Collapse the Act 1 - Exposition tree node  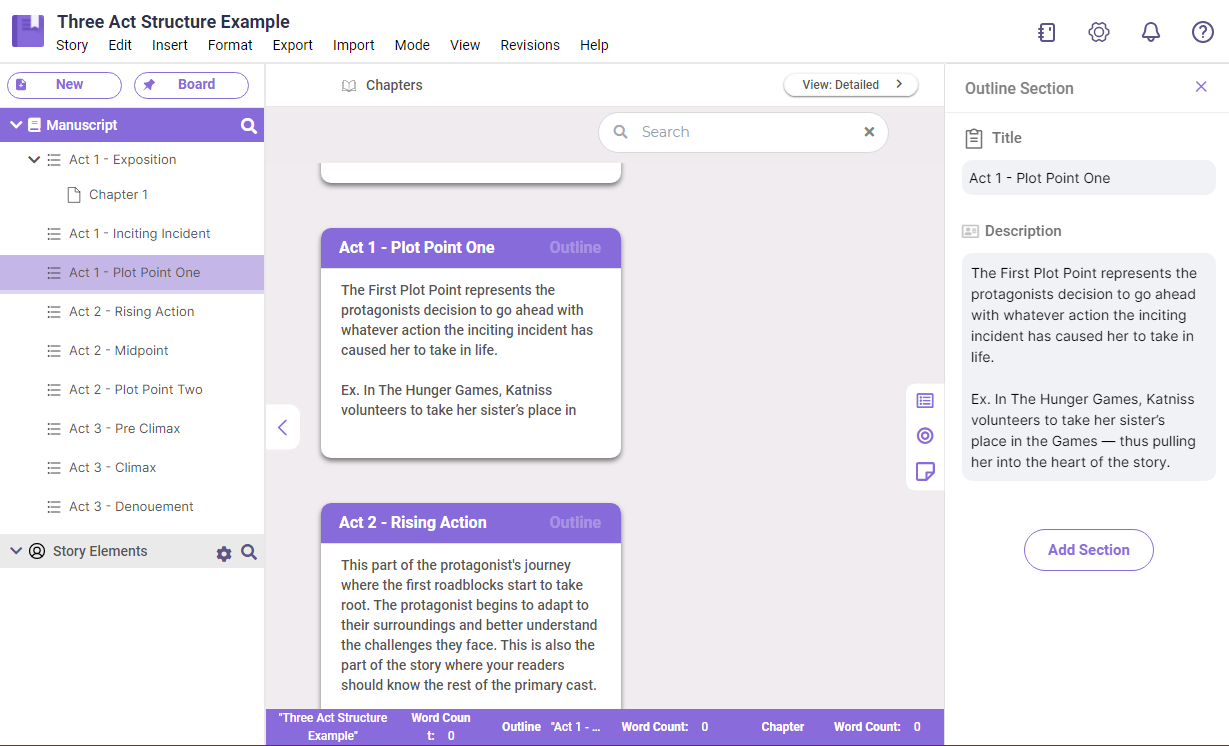34,160
